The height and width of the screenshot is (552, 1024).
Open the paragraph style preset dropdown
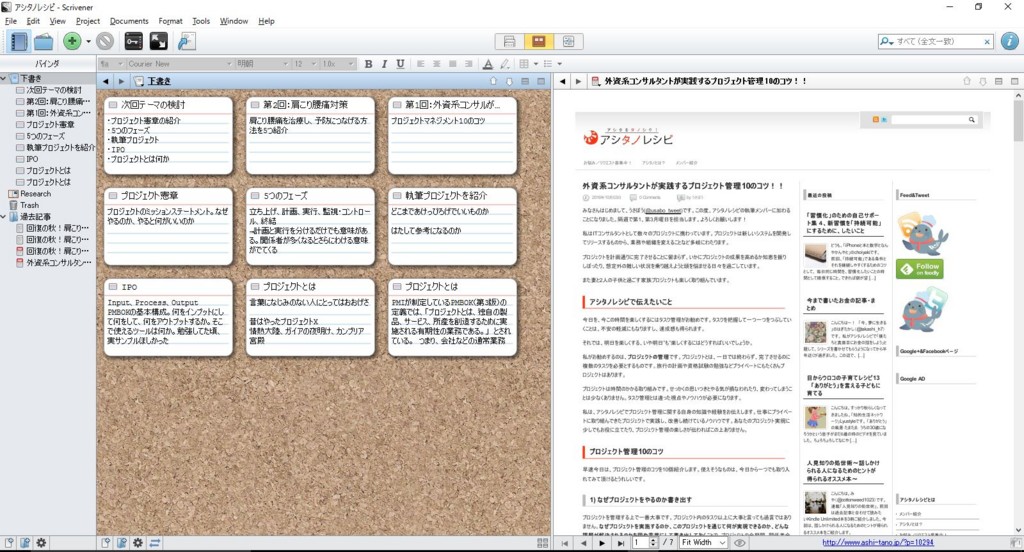click(110, 63)
